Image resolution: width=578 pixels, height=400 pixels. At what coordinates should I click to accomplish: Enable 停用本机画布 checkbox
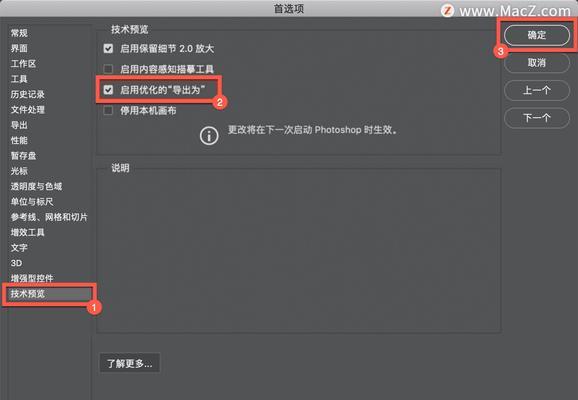pyautogui.click(x=108, y=110)
